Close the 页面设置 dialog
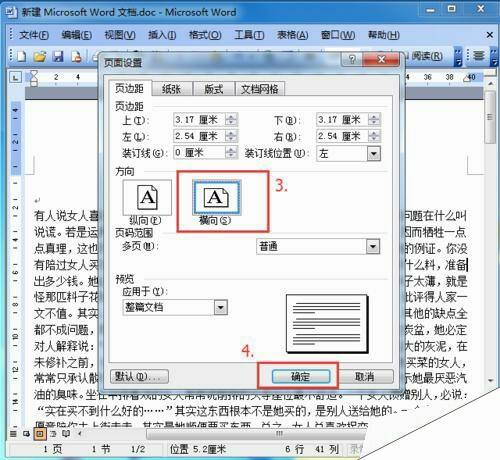 [381, 59]
